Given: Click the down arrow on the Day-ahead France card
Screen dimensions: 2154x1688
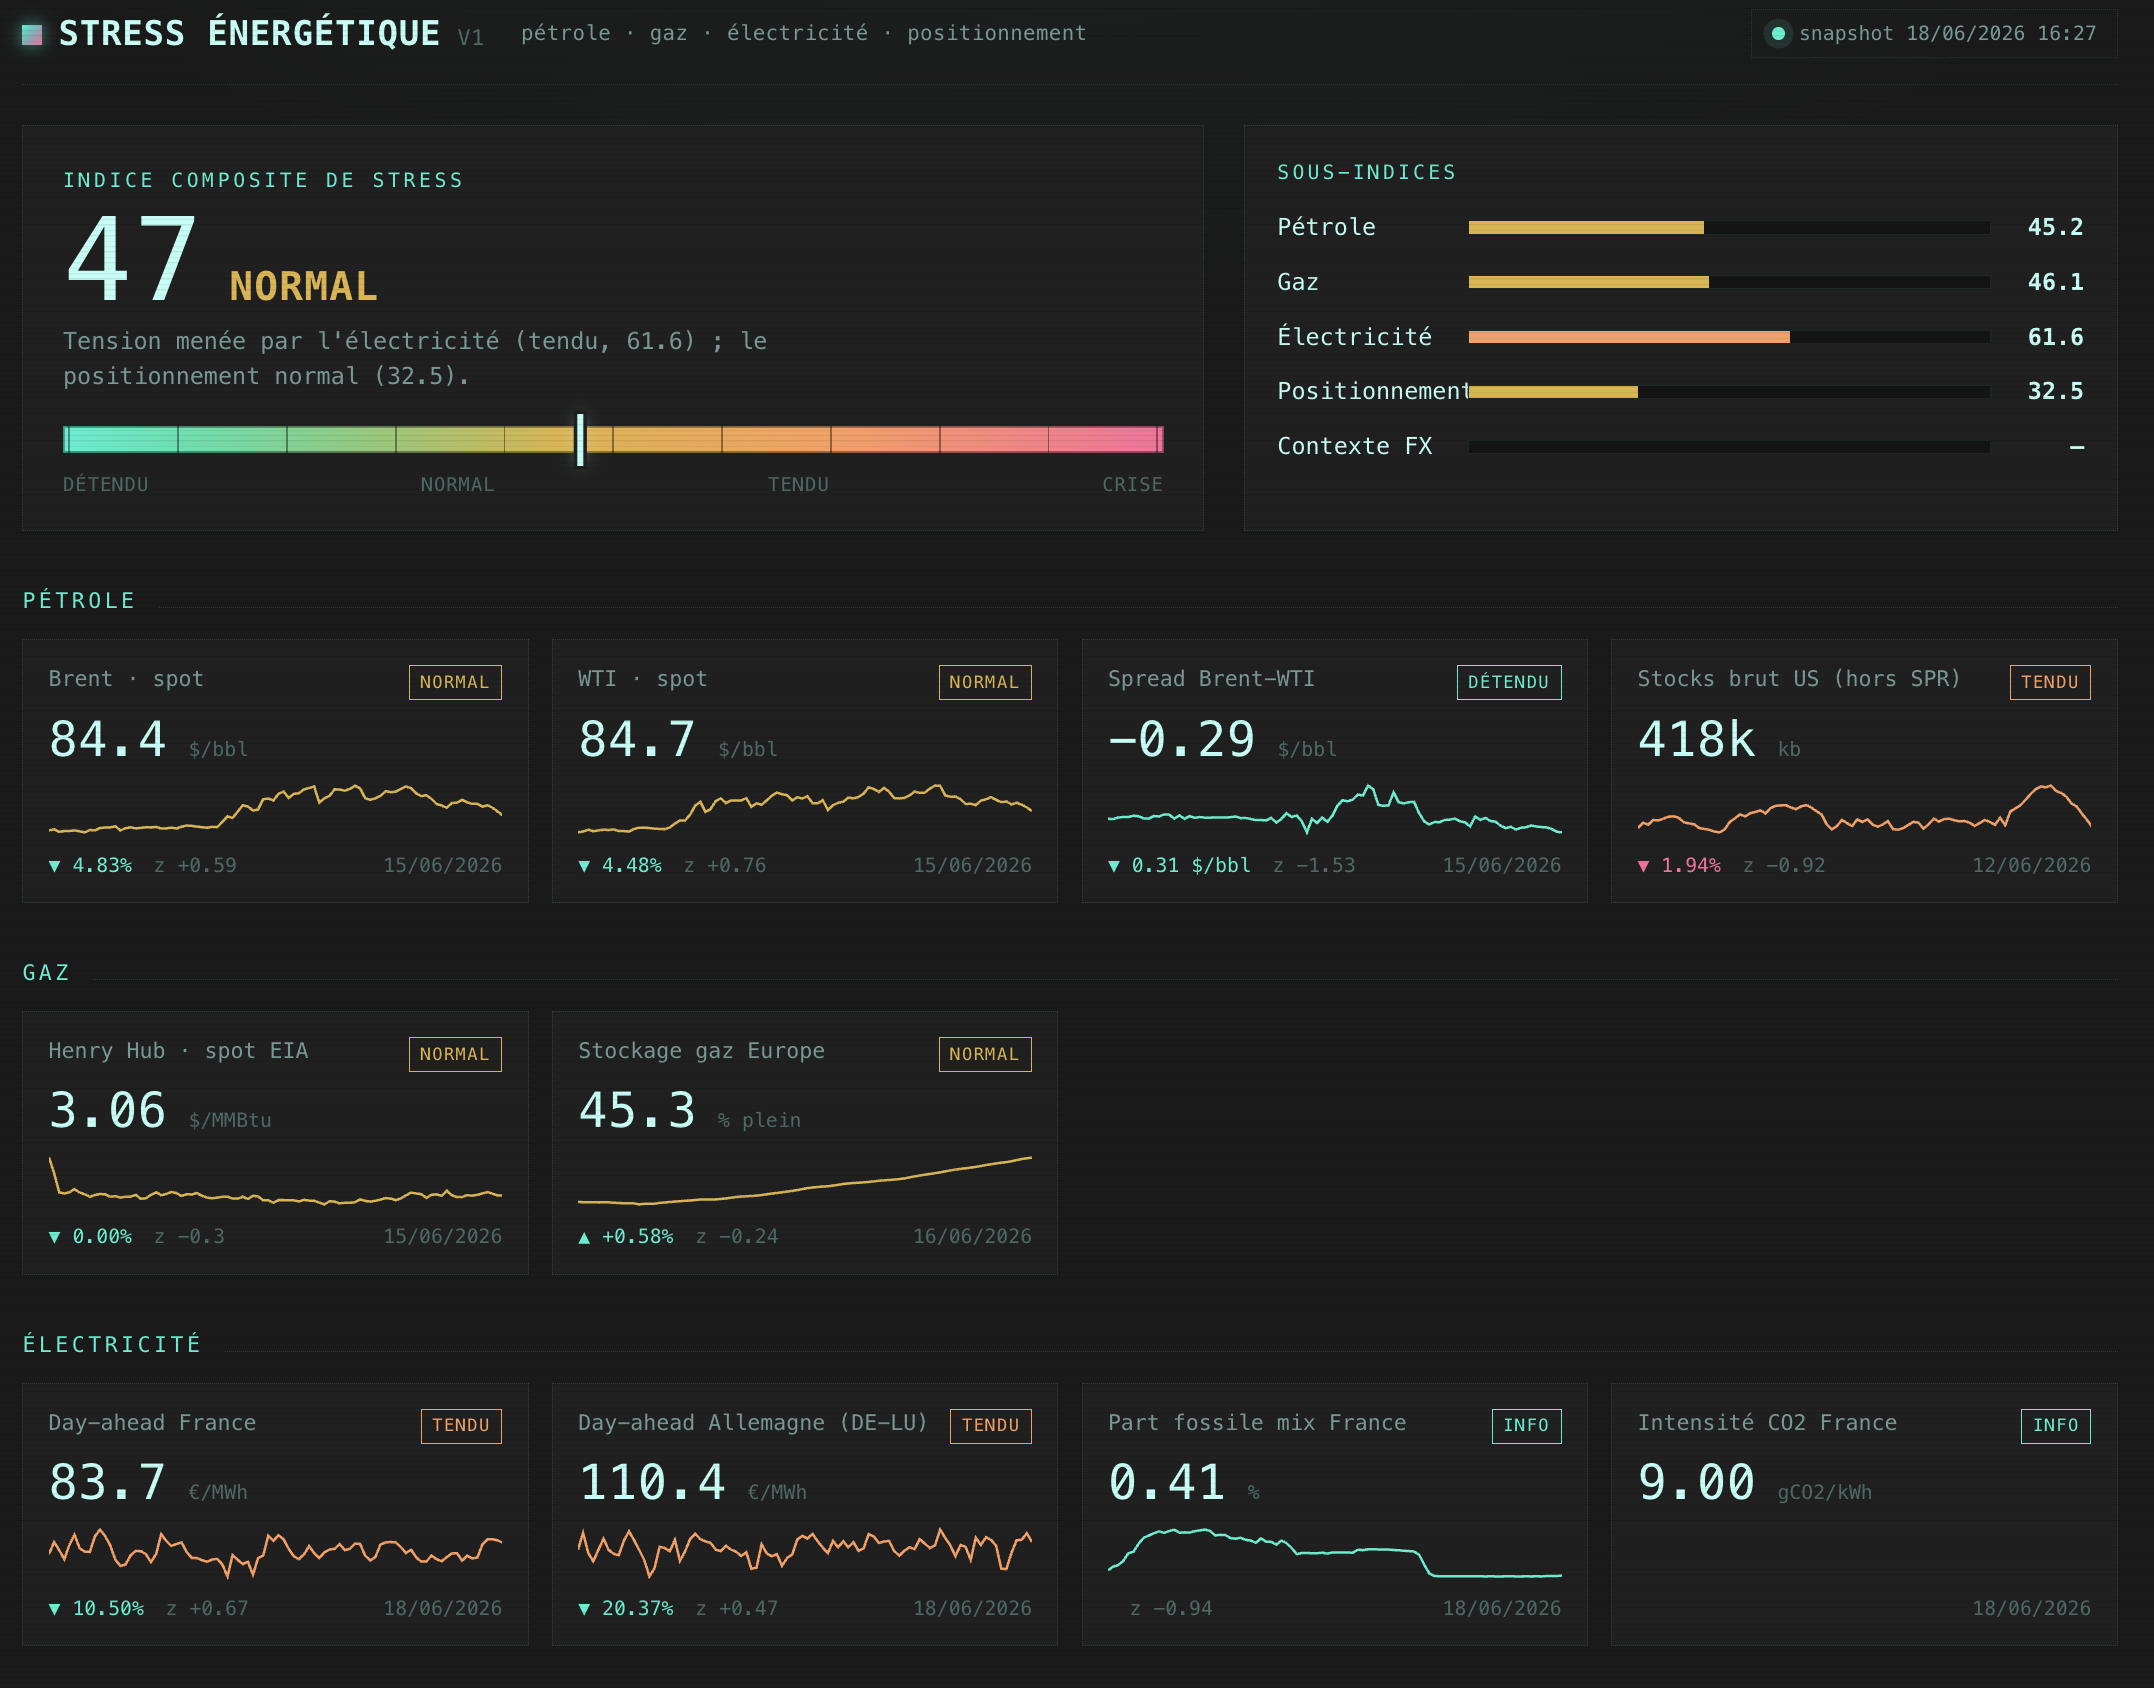Looking at the screenshot, I should 55,1609.
